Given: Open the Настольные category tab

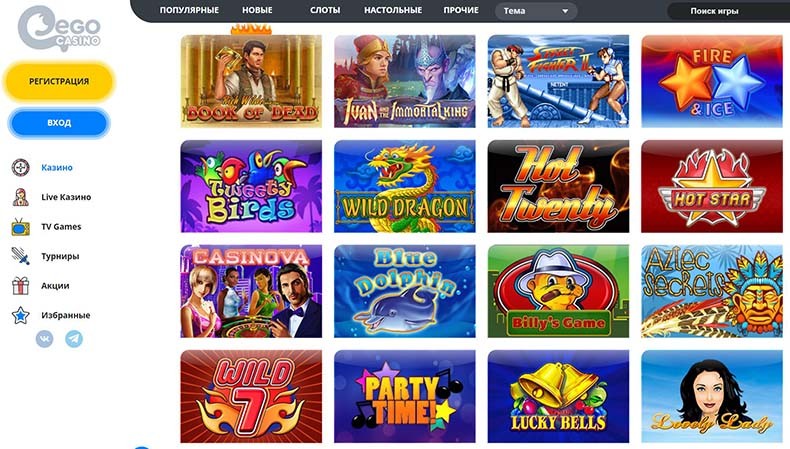Looking at the screenshot, I should 393,10.
